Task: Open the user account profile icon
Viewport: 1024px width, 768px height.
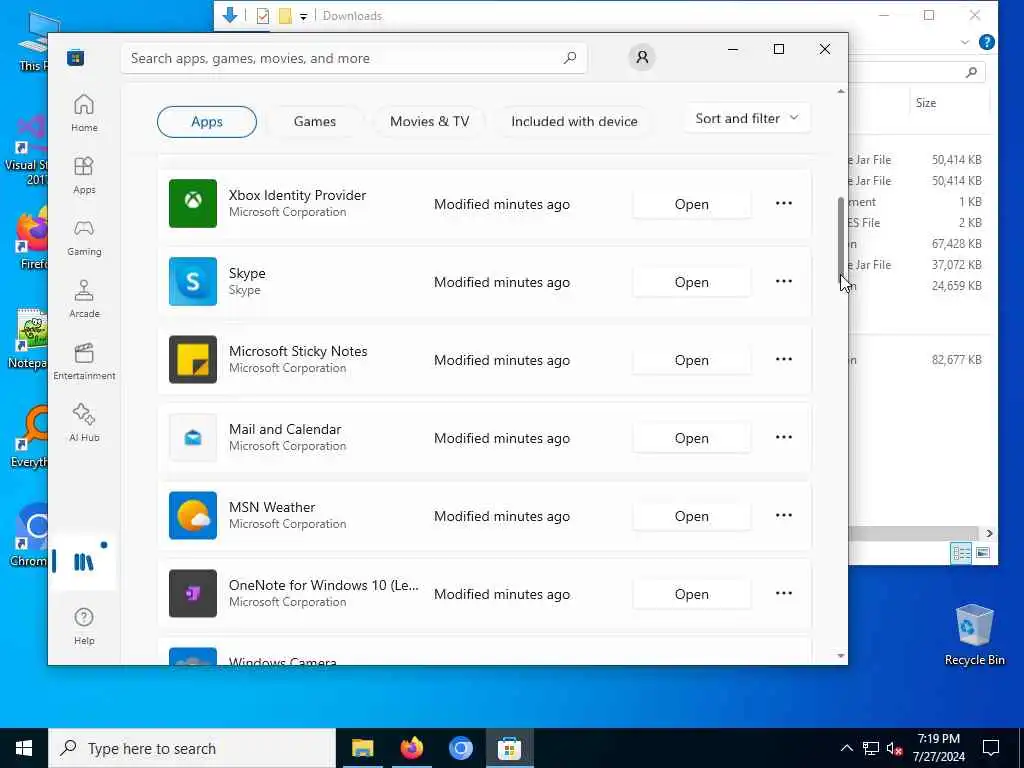Action: click(x=642, y=57)
